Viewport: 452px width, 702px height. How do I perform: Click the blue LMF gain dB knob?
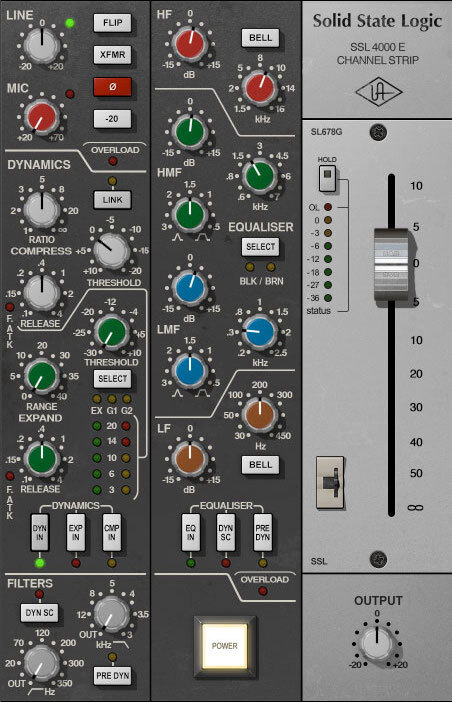190,287
